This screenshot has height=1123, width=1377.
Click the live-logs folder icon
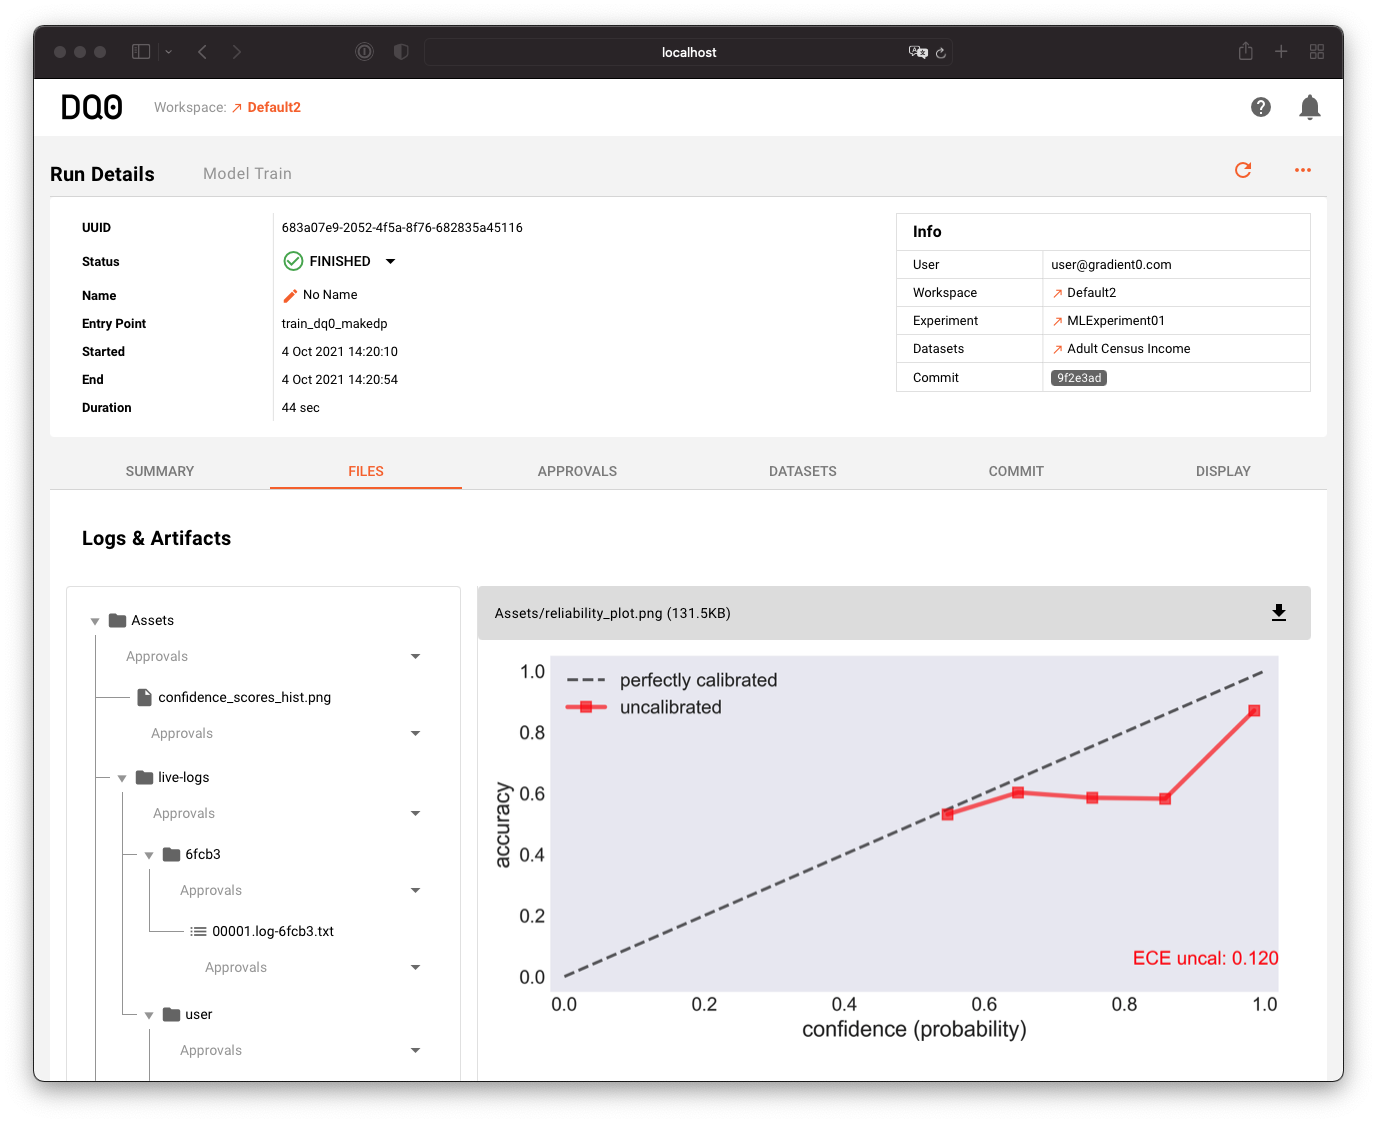tap(144, 777)
